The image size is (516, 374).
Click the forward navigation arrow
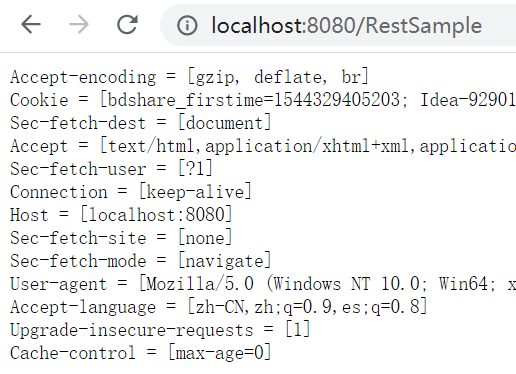coord(79,24)
